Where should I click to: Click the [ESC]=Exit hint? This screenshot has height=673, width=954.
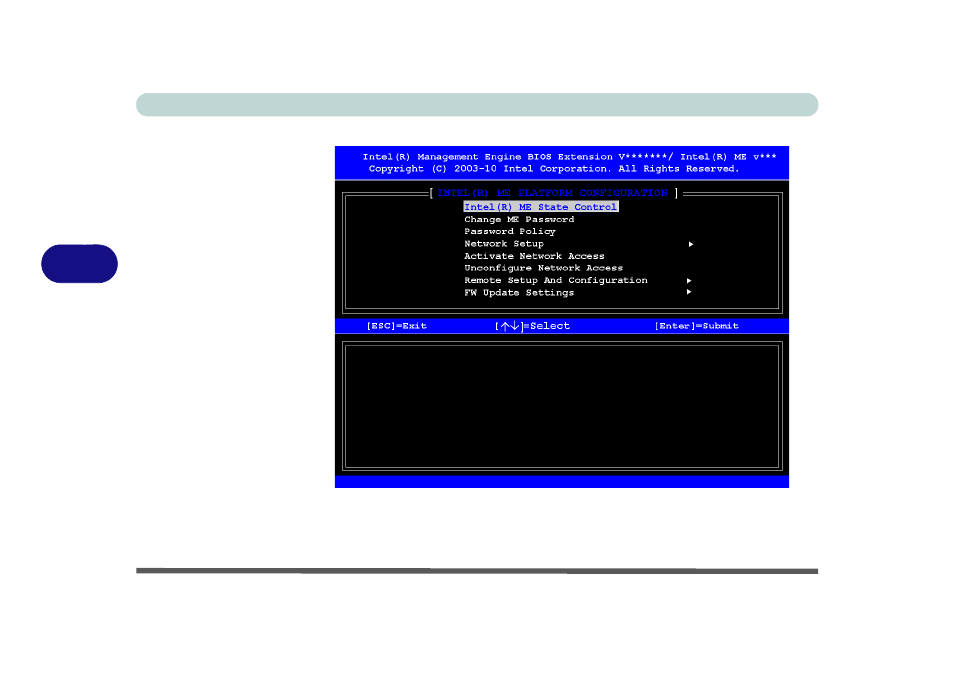point(396,326)
